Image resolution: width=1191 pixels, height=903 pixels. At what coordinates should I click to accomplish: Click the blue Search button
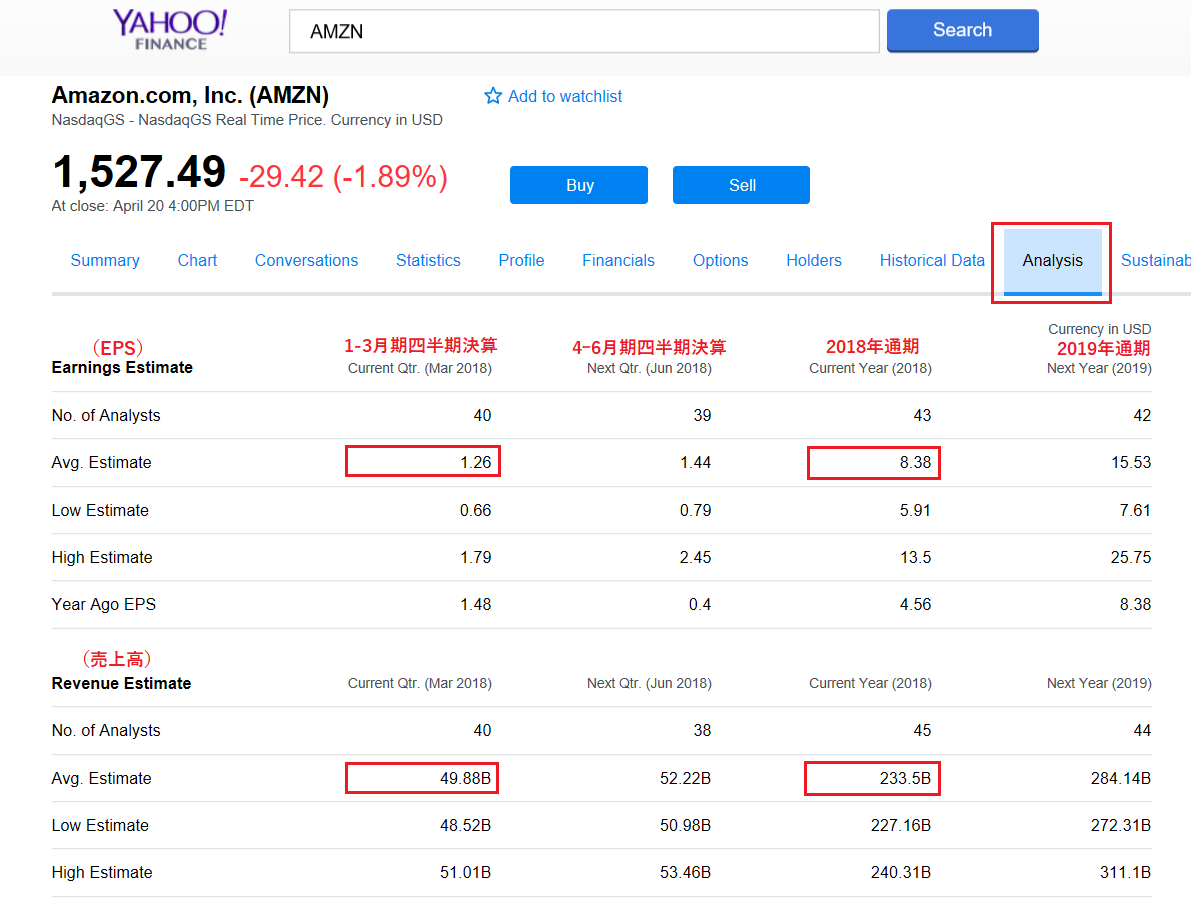(962, 30)
